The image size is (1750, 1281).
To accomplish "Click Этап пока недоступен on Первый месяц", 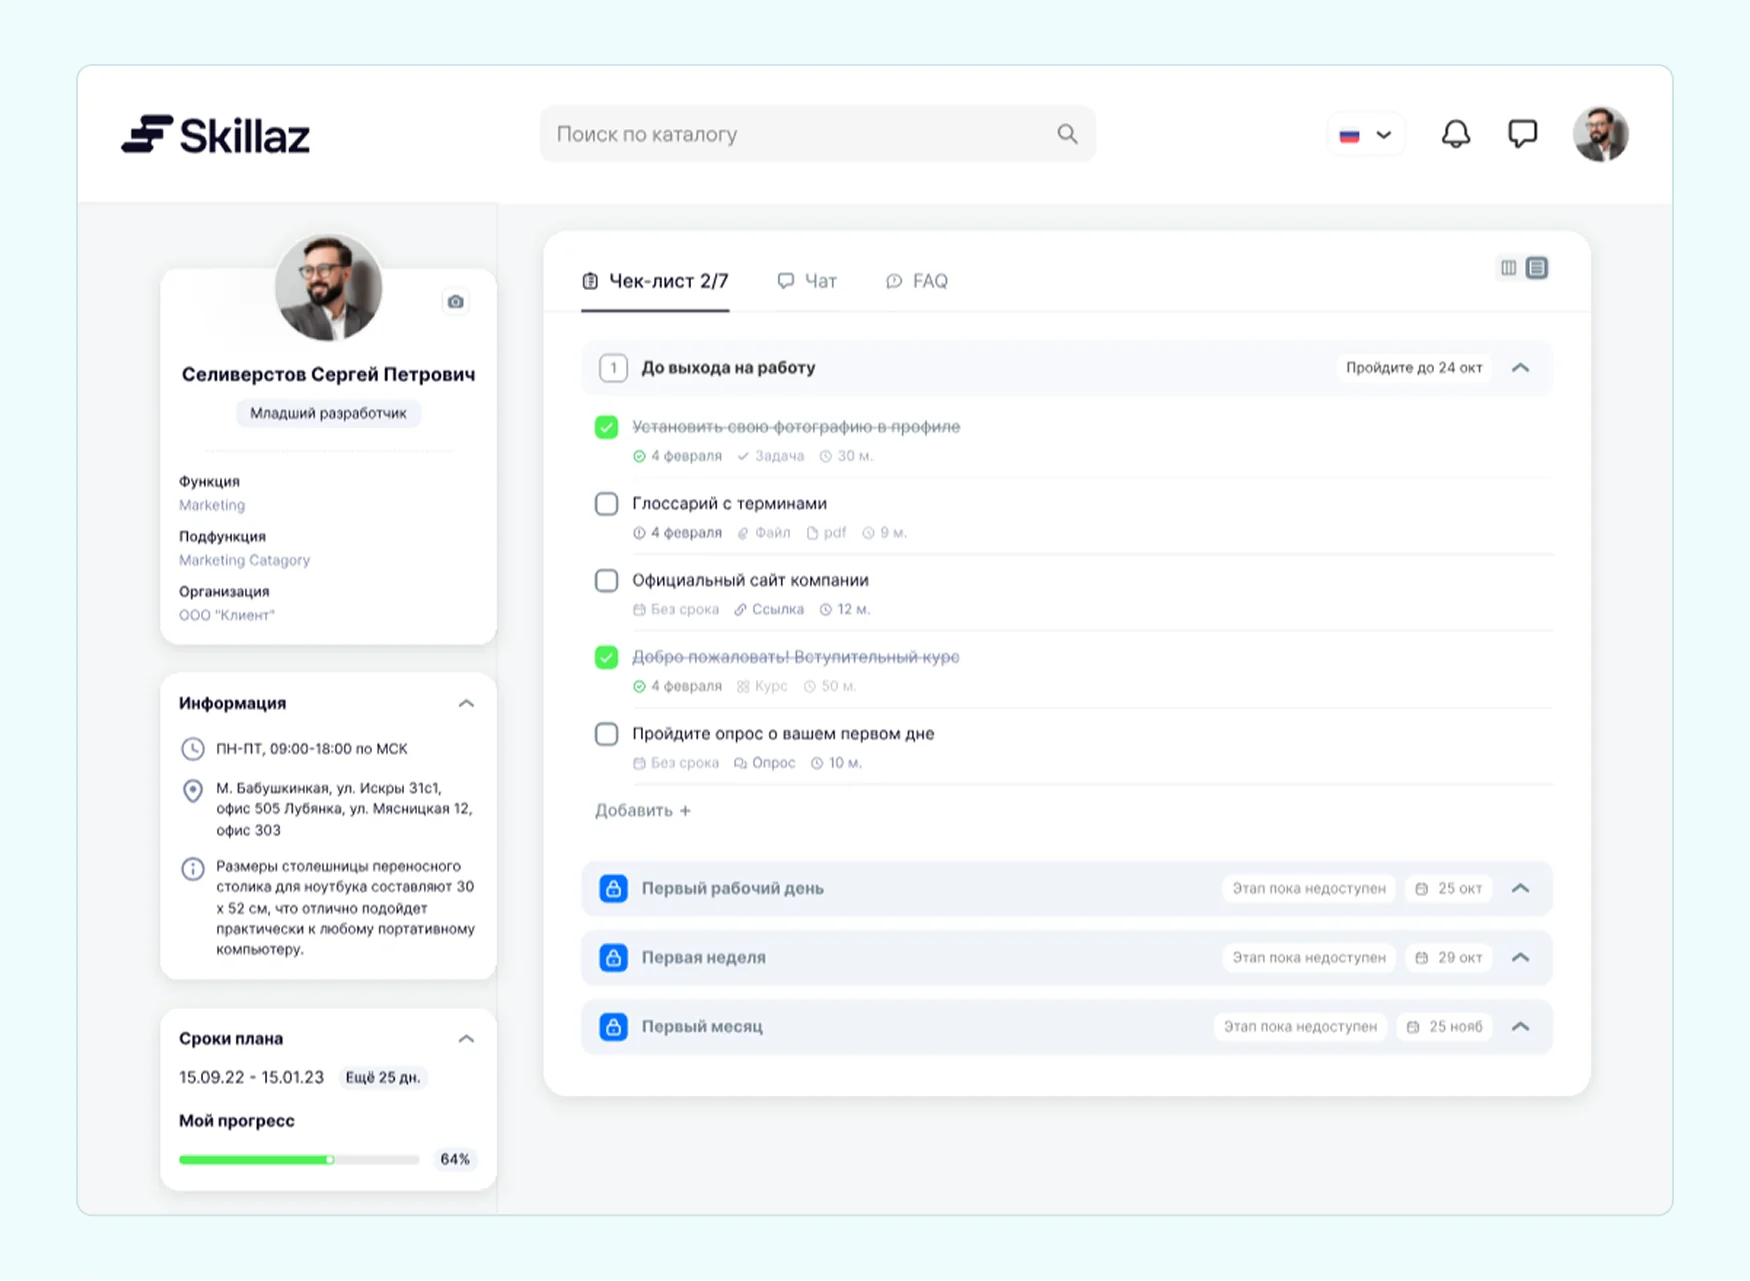I will click(1300, 1027).
